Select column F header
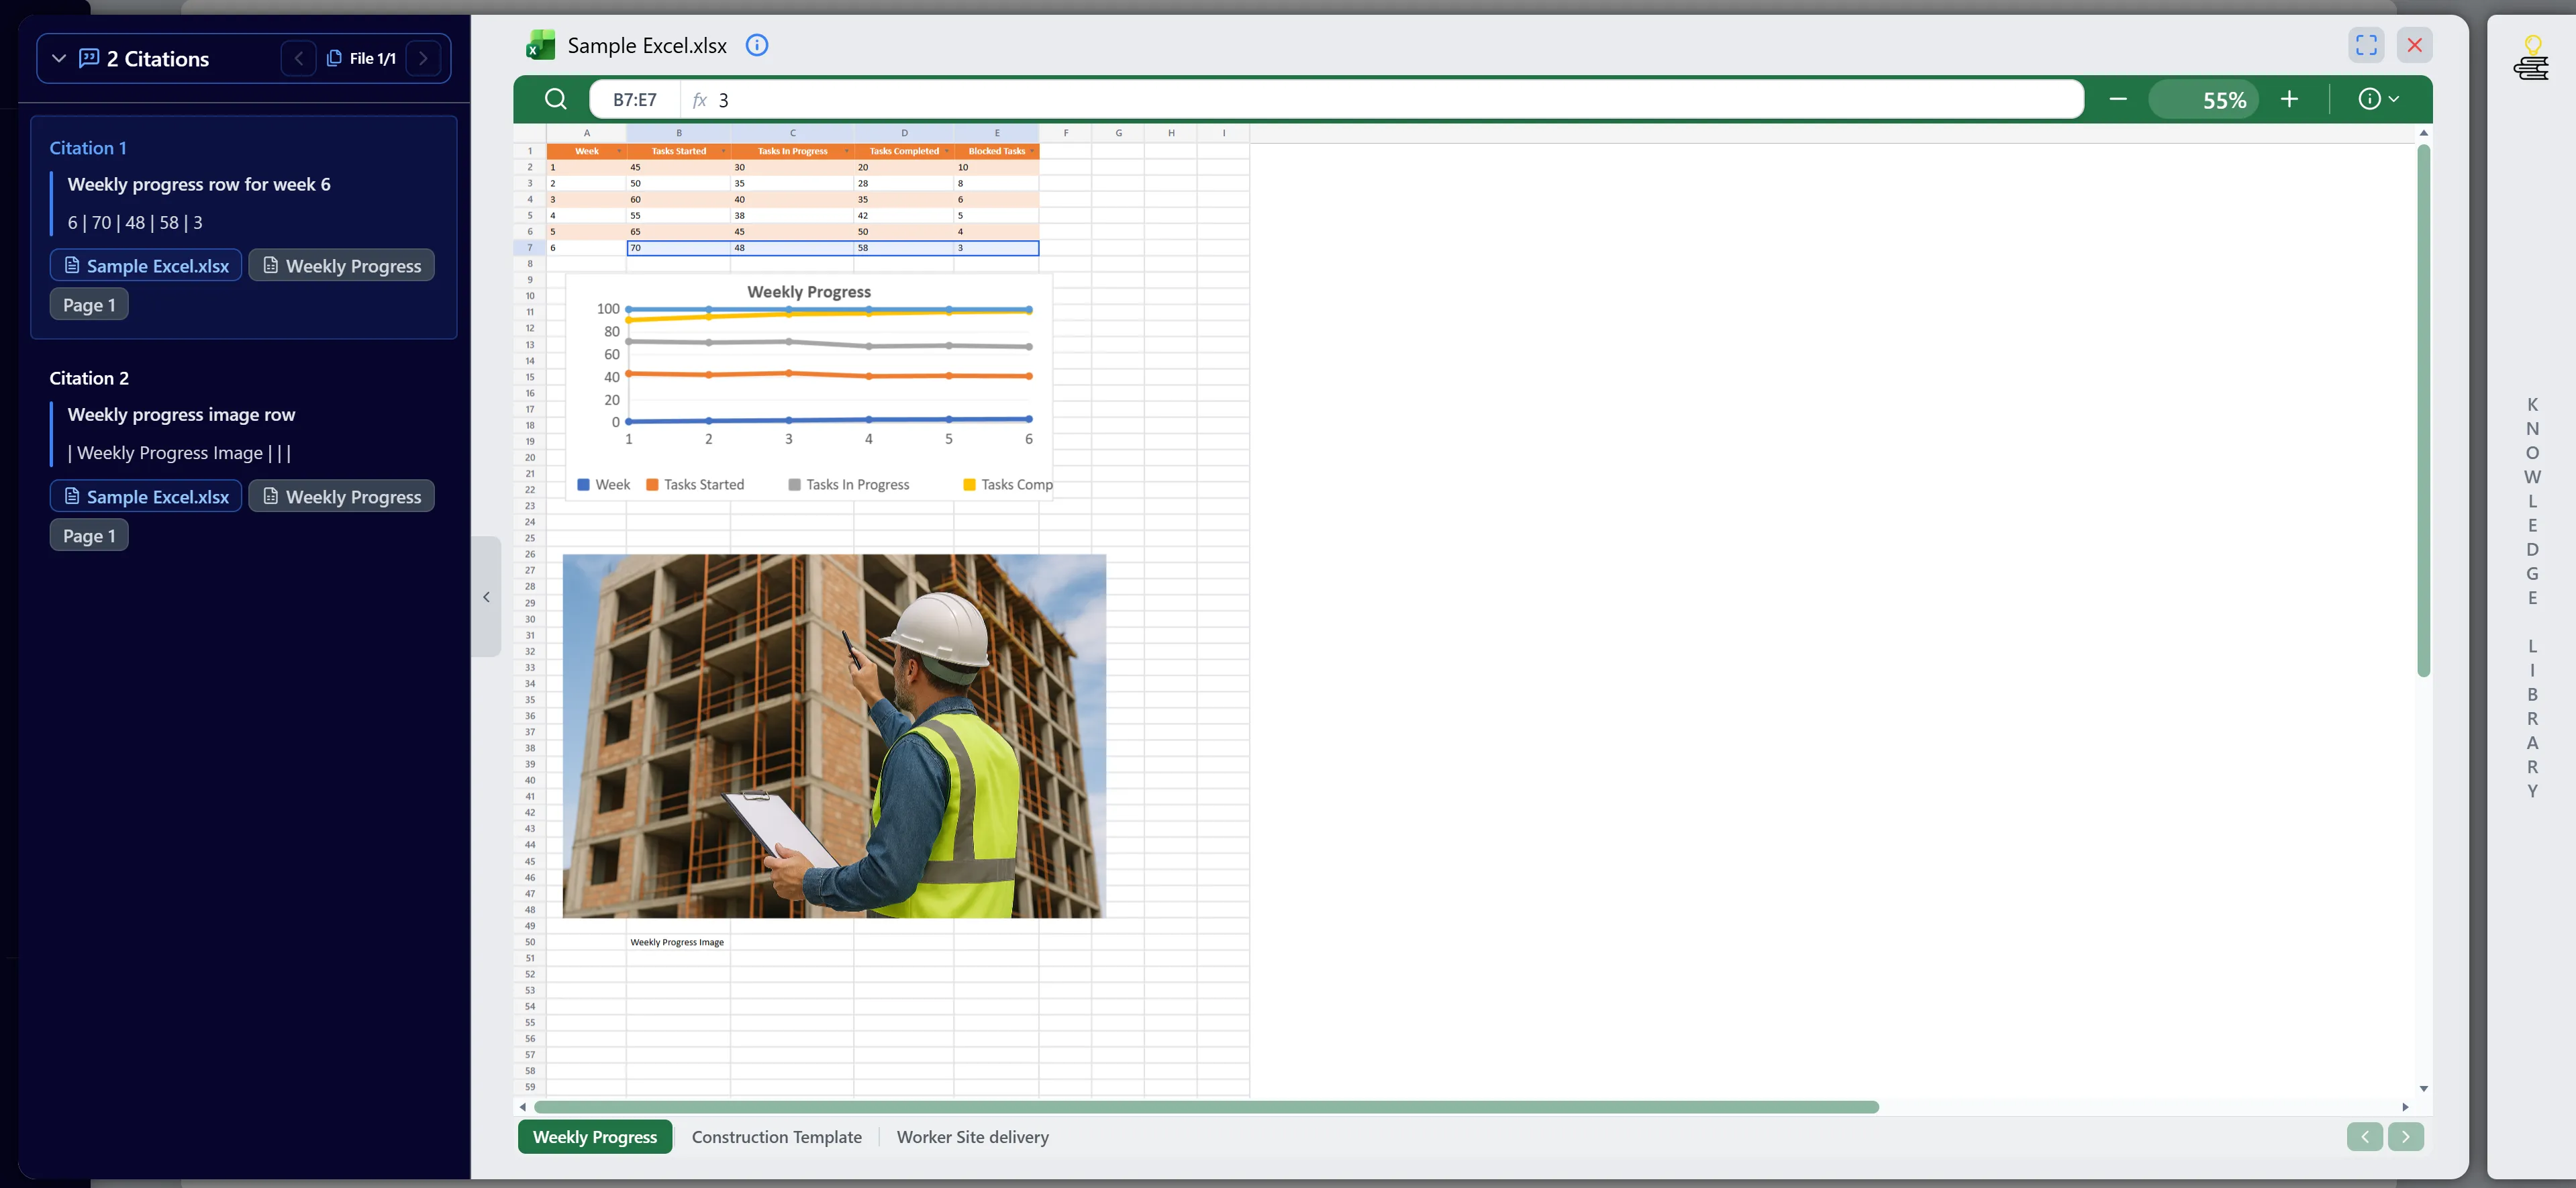Viewport: 2576px width, 1188px height. click(1066, 133)
